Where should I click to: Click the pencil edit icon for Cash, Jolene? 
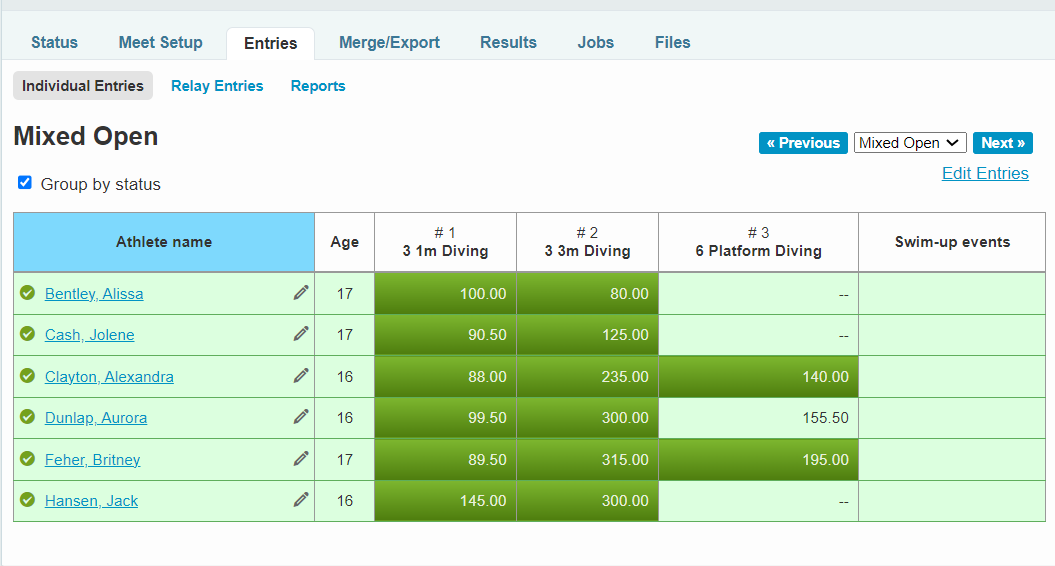301,334
